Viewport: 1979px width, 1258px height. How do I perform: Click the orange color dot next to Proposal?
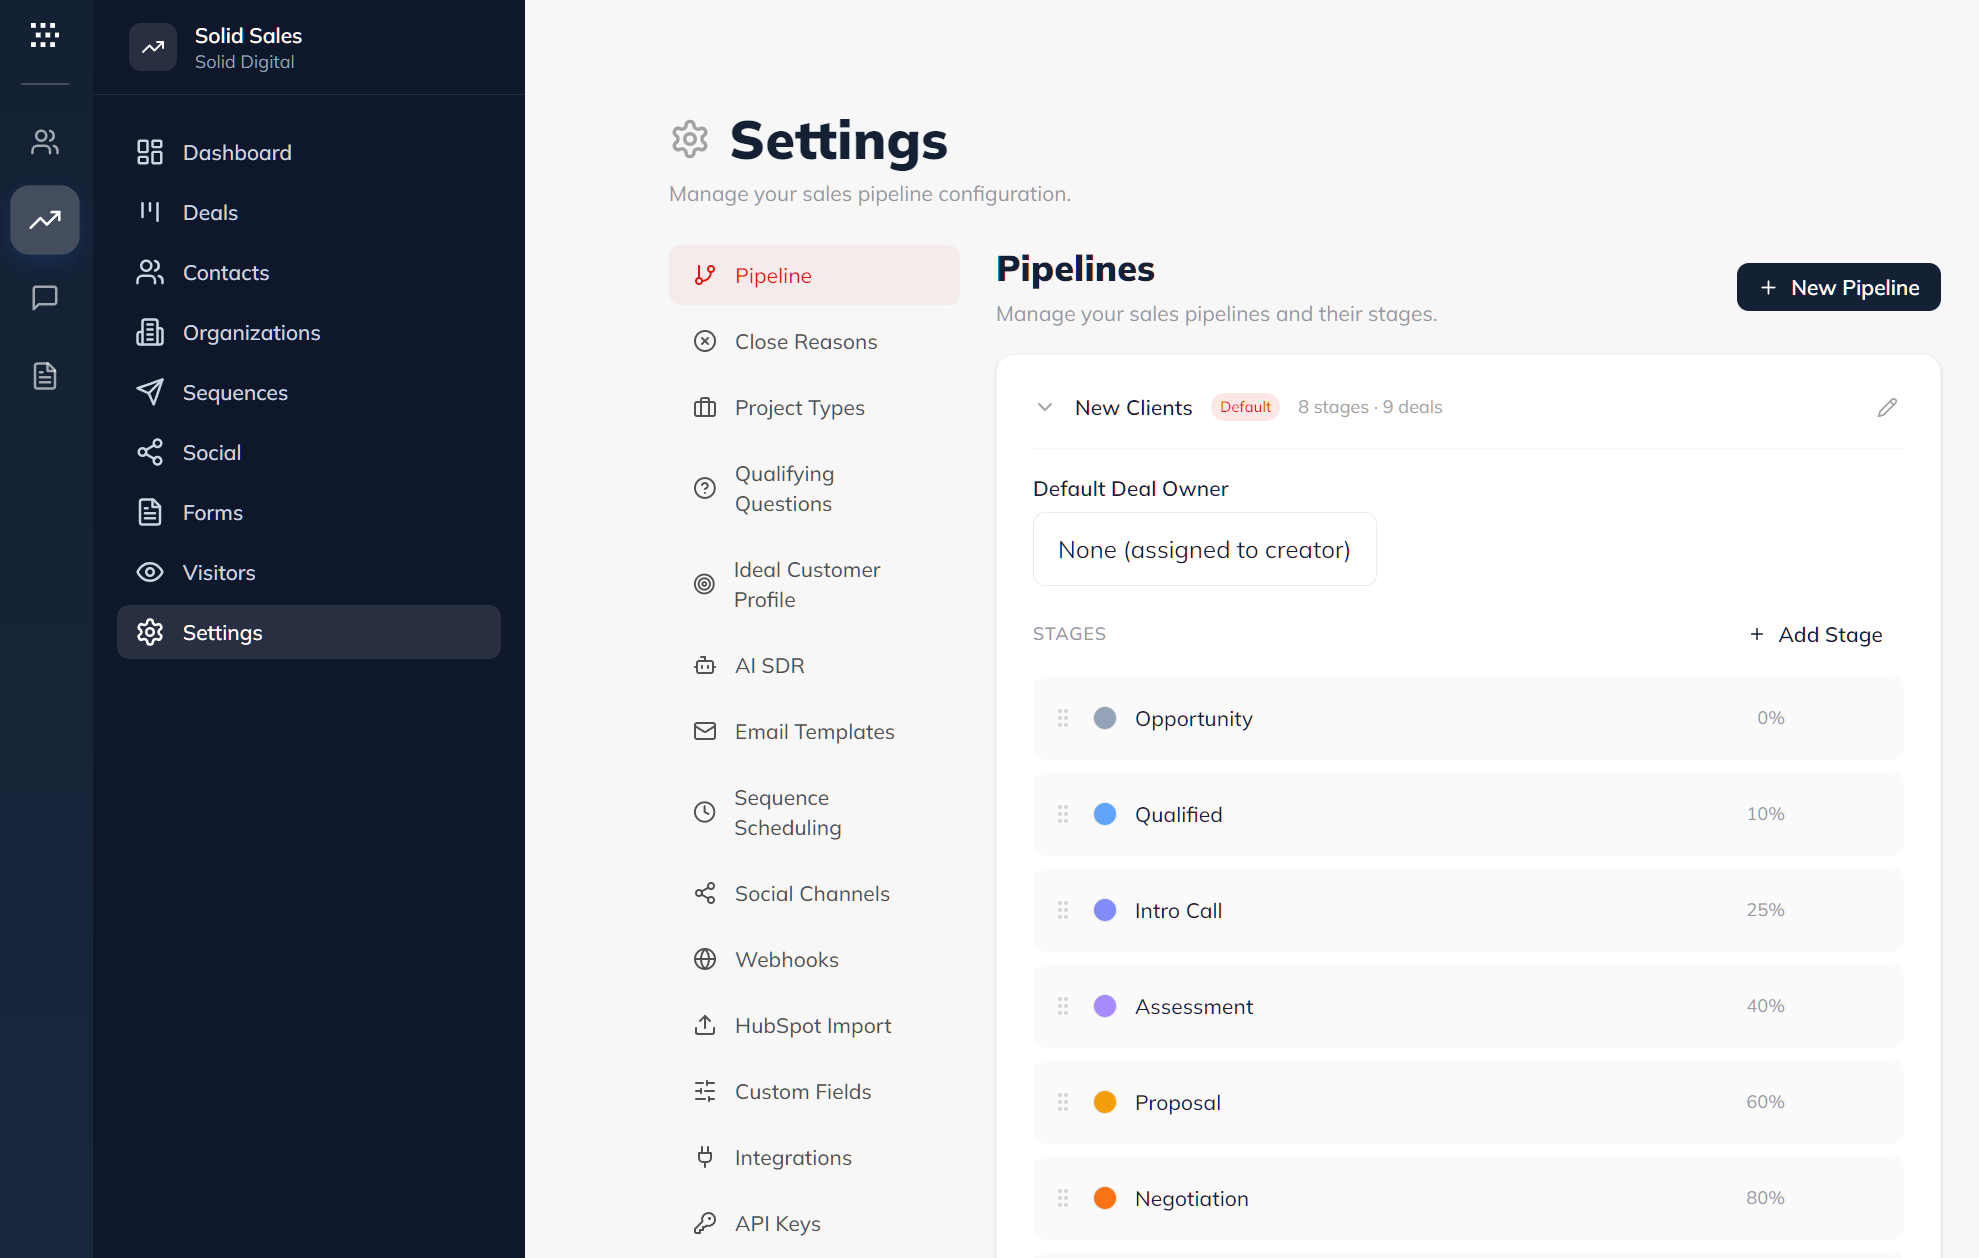point(1105,1102)
